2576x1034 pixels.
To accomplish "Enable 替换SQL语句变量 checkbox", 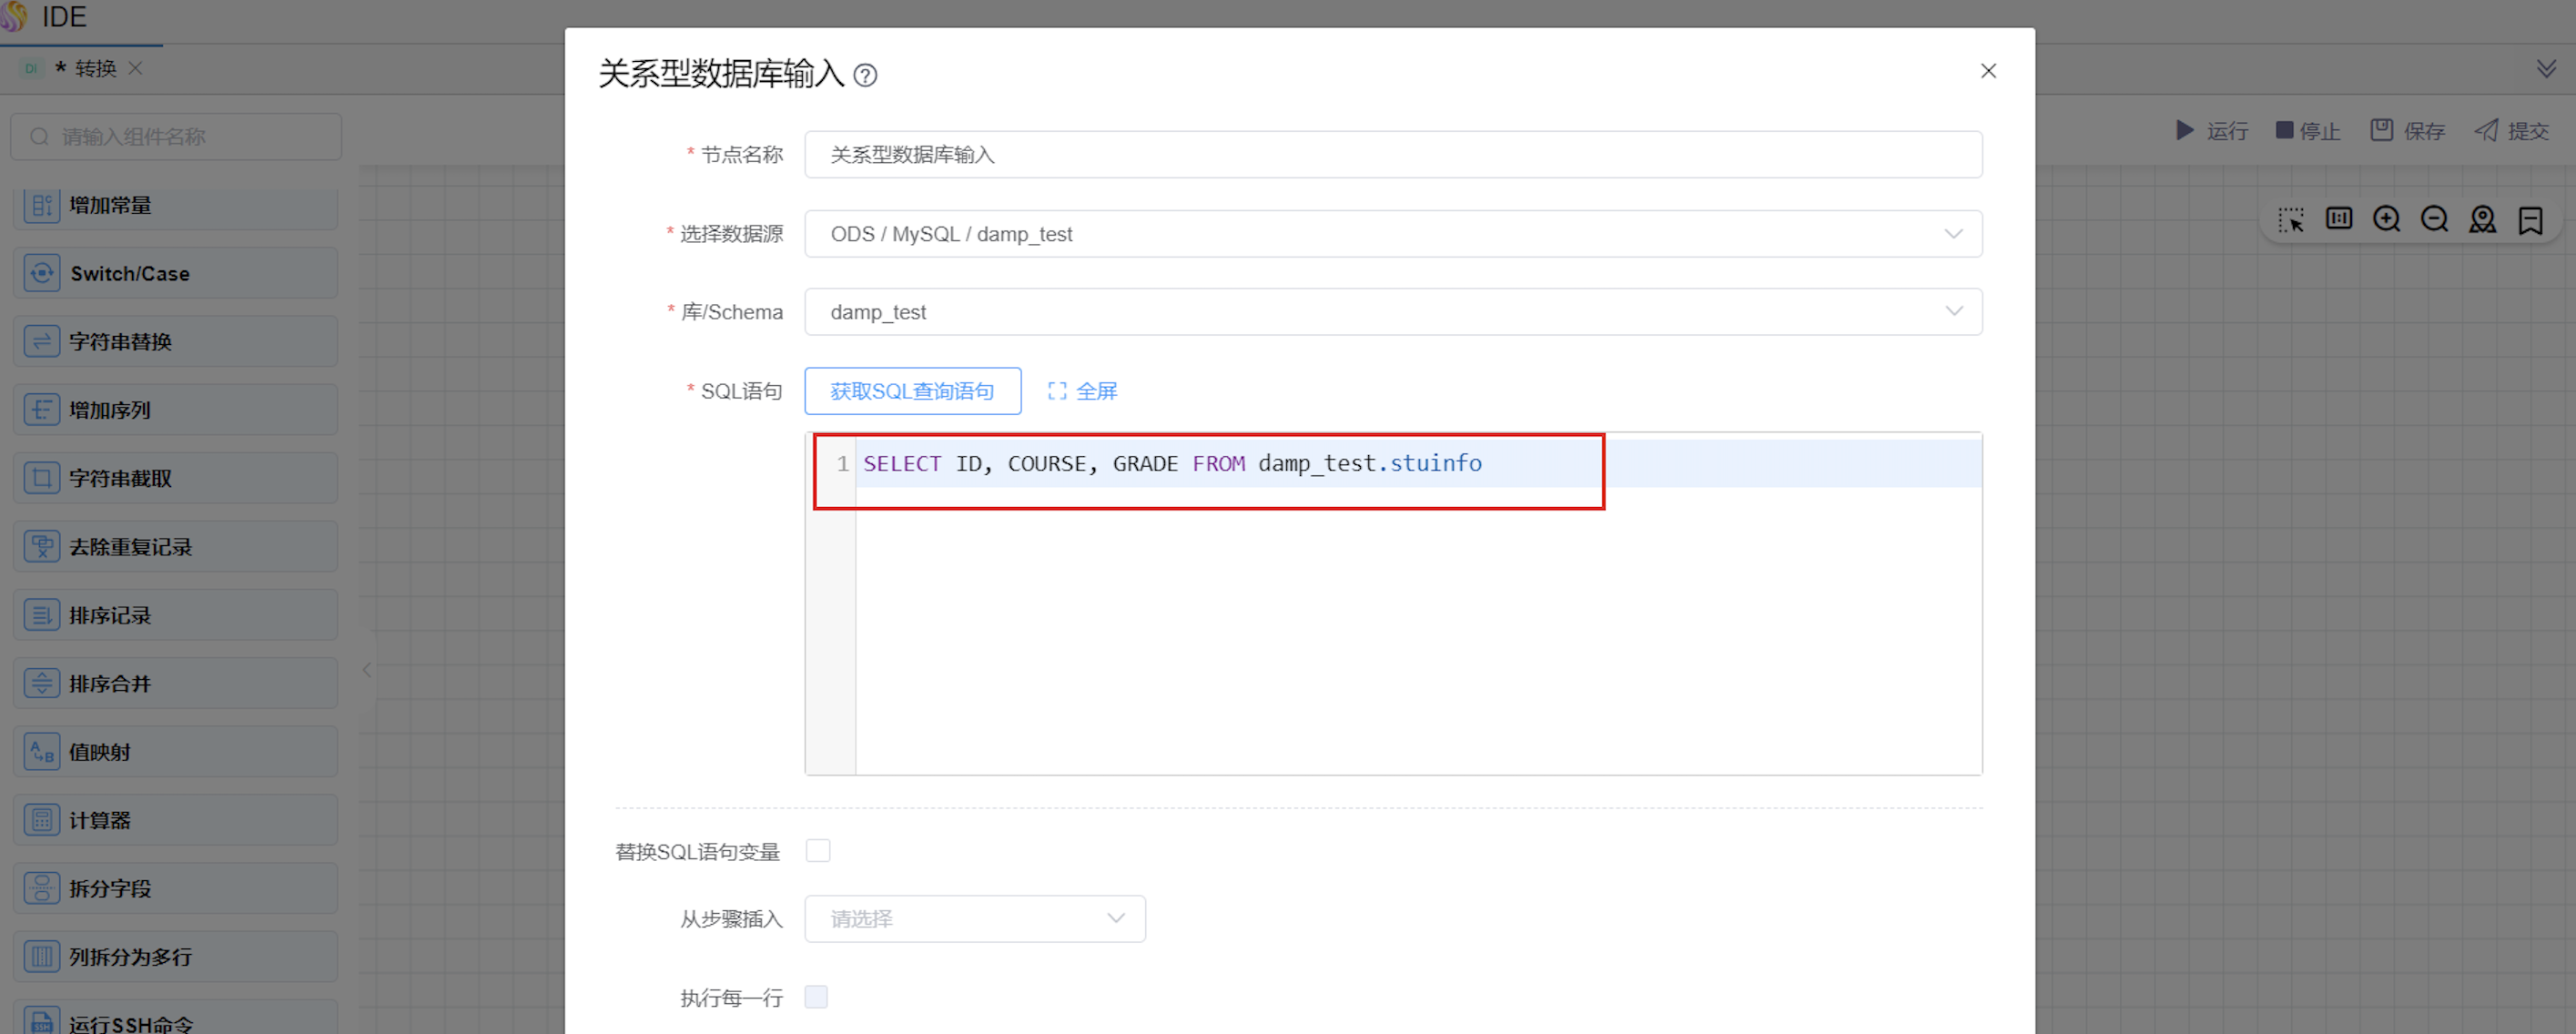I will tap(818, 851).
